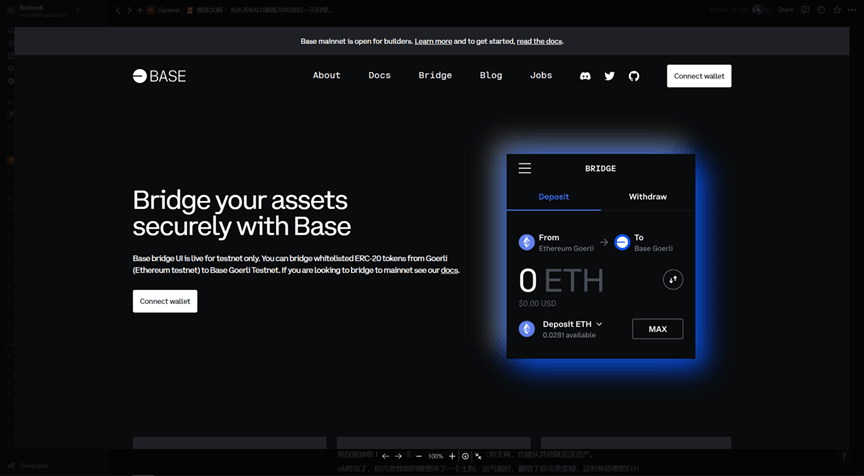Open the GitHub icon link

click(634, 76)
